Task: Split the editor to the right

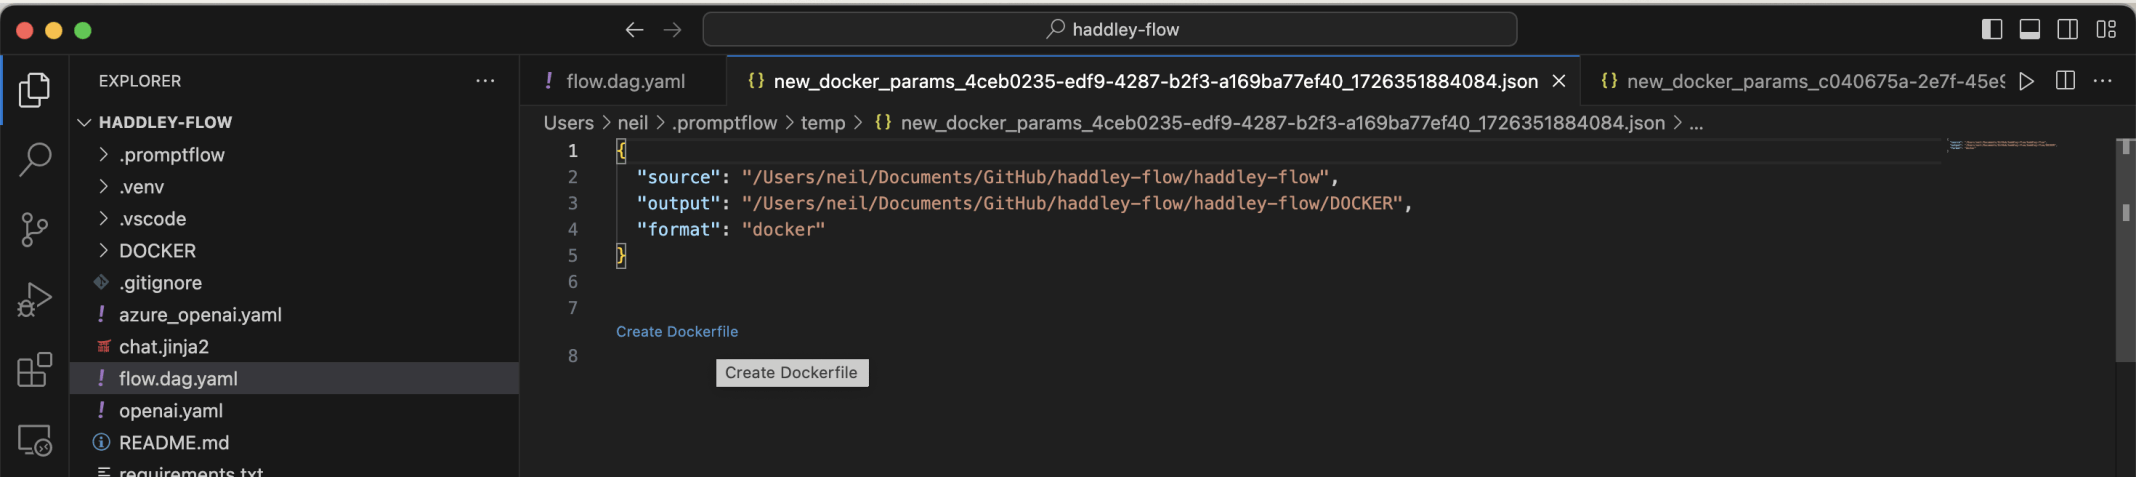Action: (x=2065, y=81)
